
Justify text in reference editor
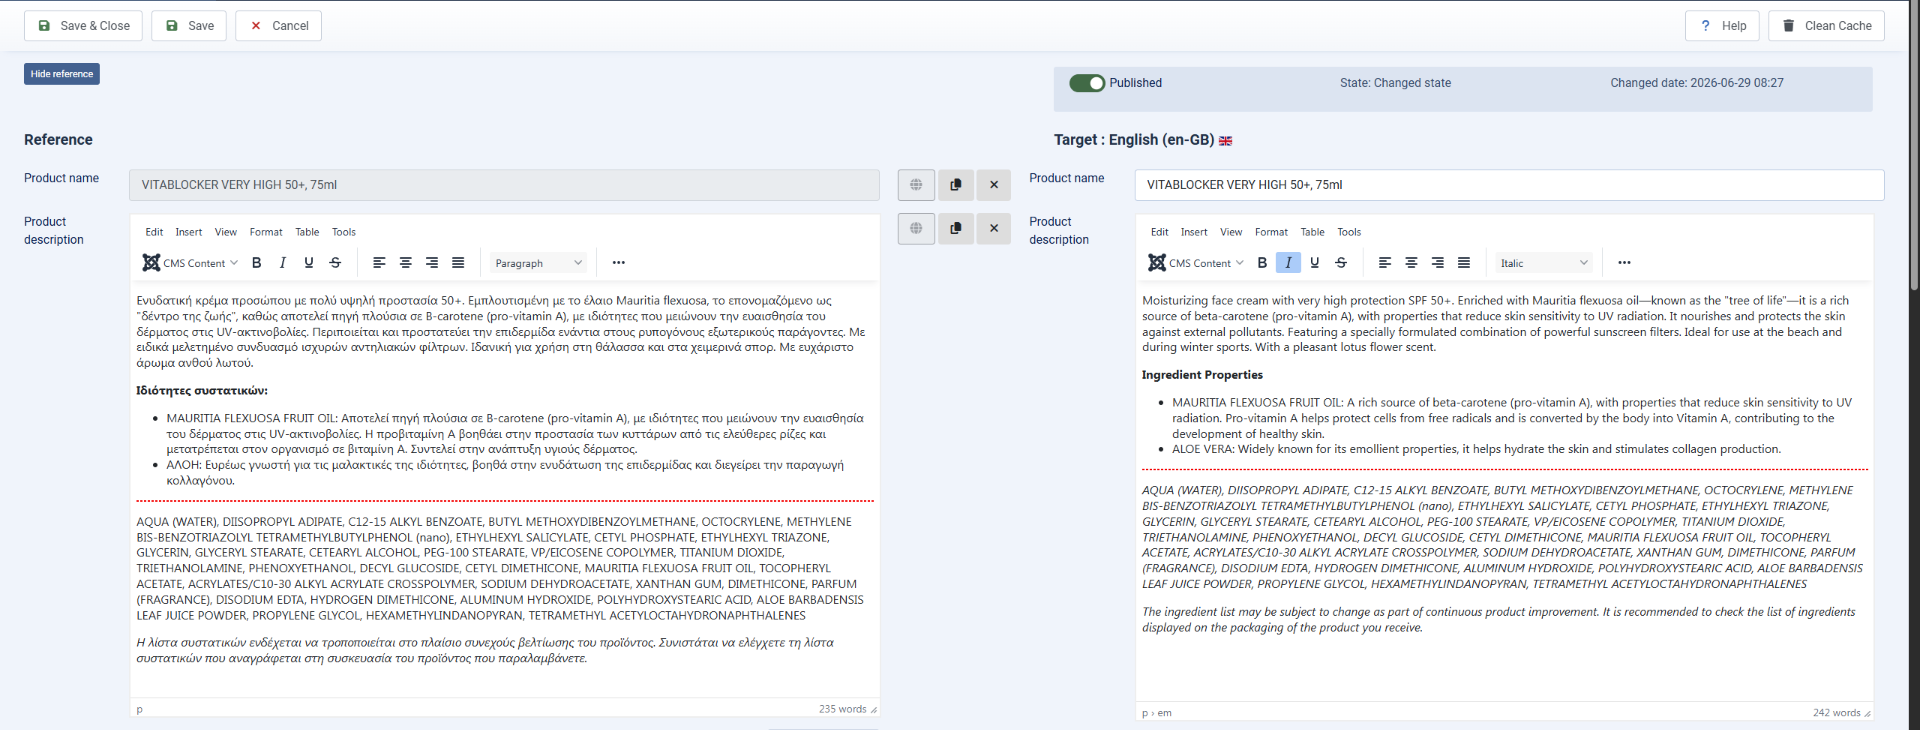point(458,263)
